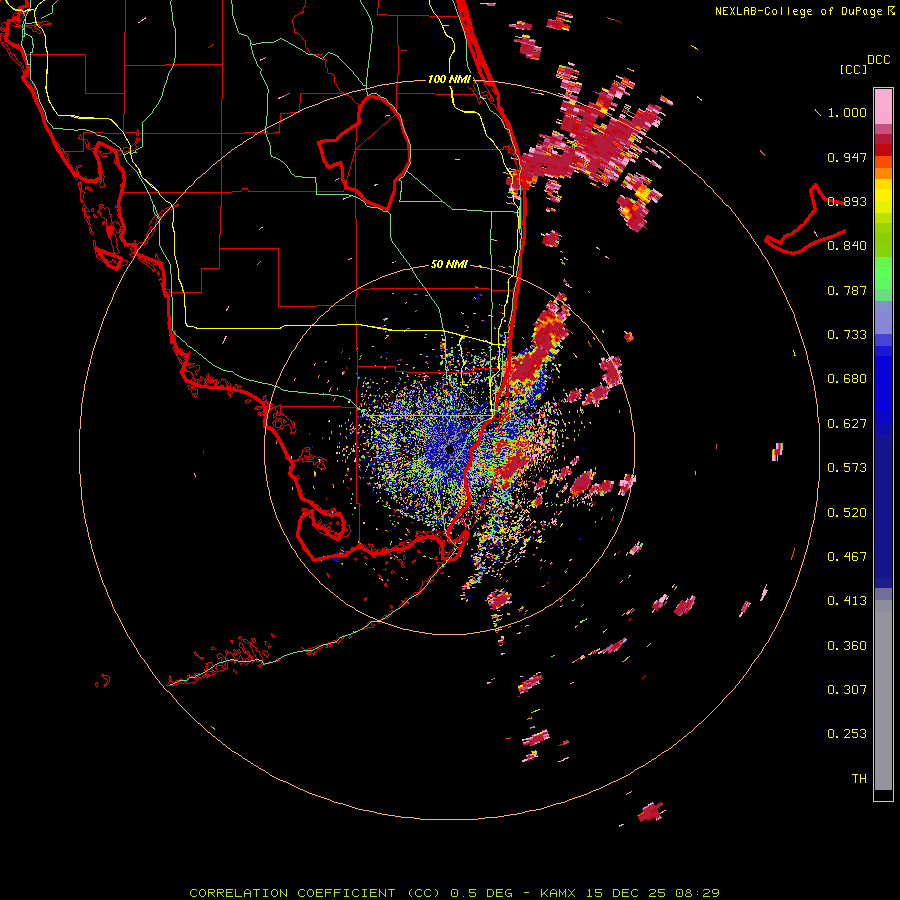Select the 0.253 scale value

point(847,734)
